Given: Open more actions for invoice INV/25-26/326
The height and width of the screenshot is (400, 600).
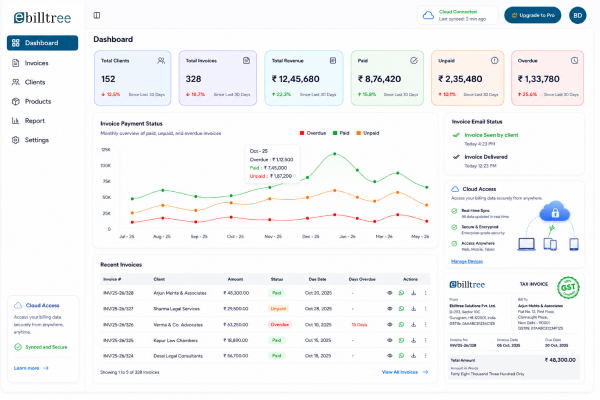Looking at the screenshot, I should (x=426, y=325).
